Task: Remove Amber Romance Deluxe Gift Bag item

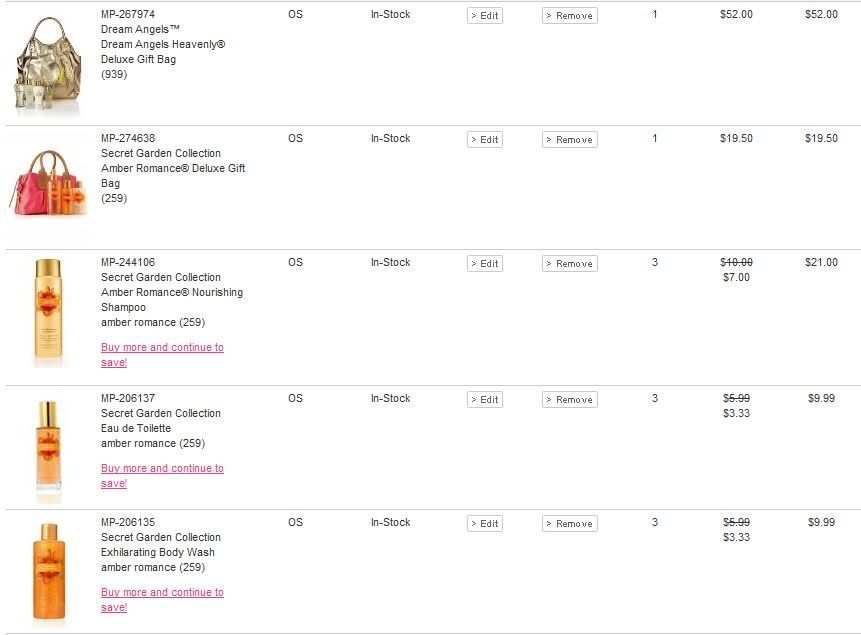Action: click(x=569, y=140)
